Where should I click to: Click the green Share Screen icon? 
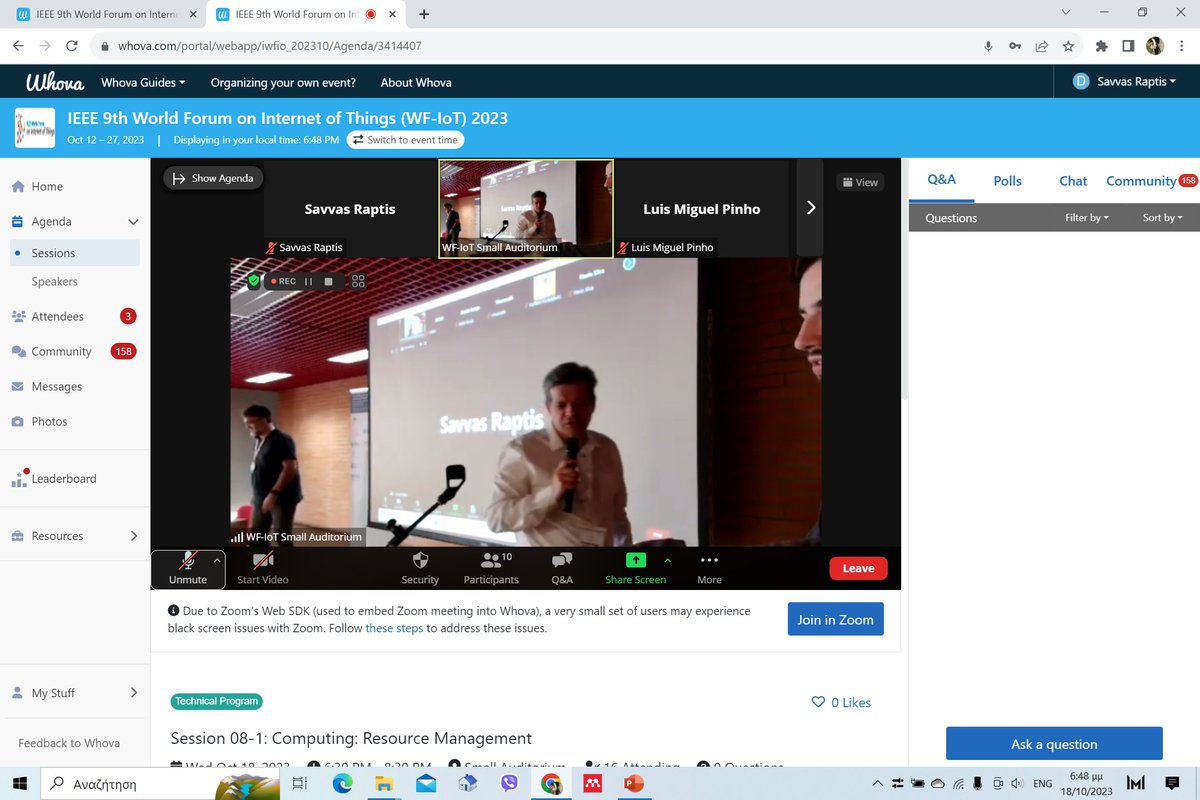636,561
